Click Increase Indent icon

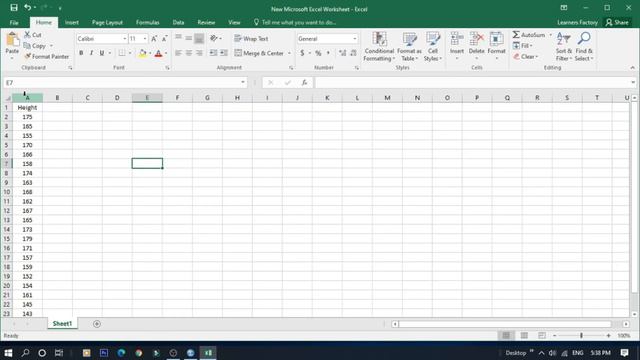coord(224,53)
